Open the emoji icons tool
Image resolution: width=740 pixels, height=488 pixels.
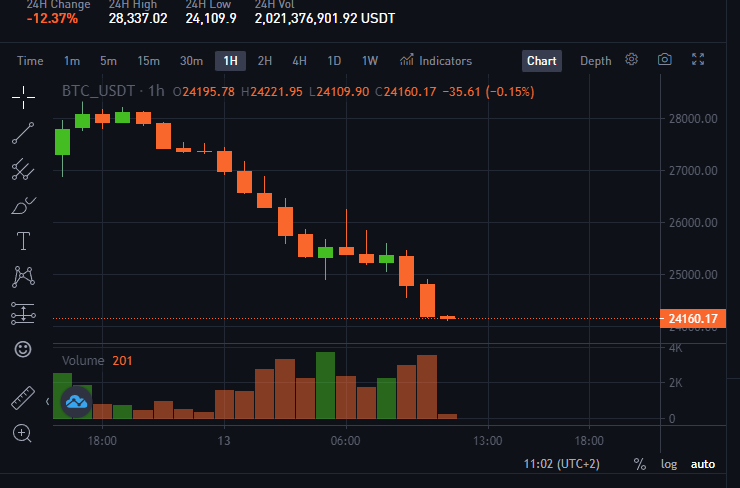pyautogui.click(x=23, y=349)
